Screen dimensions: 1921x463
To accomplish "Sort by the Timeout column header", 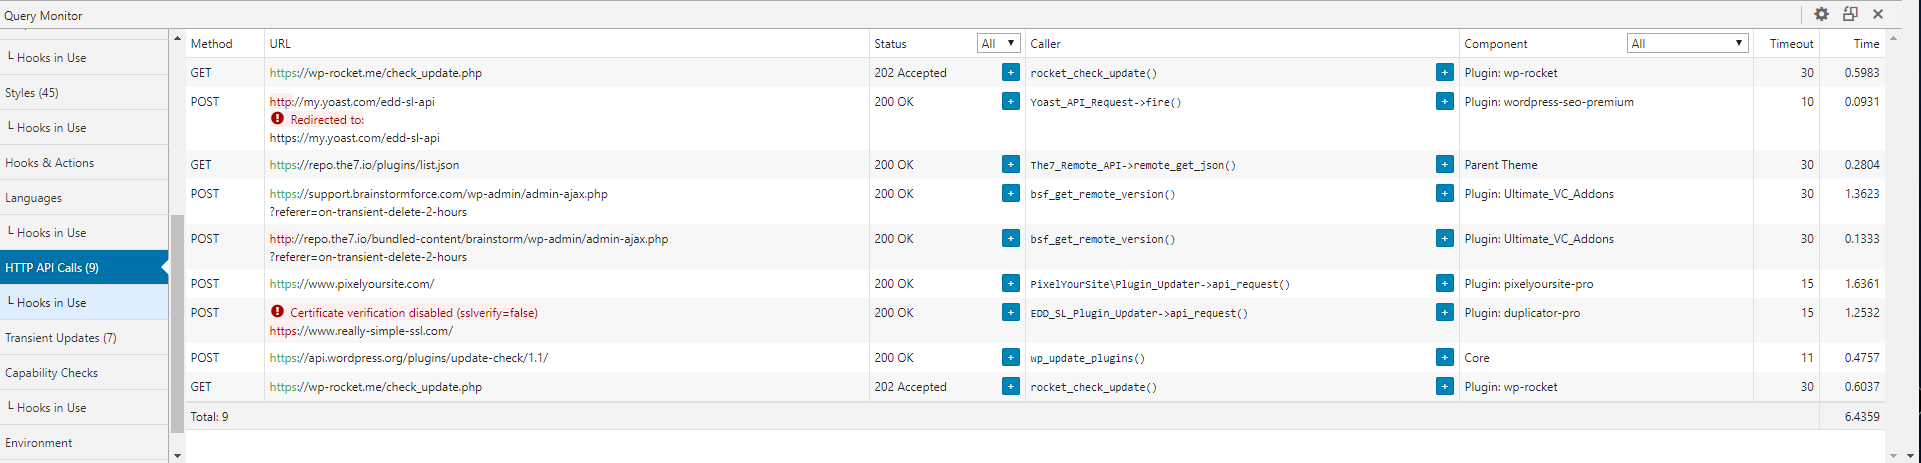I will pos(1791,44).
